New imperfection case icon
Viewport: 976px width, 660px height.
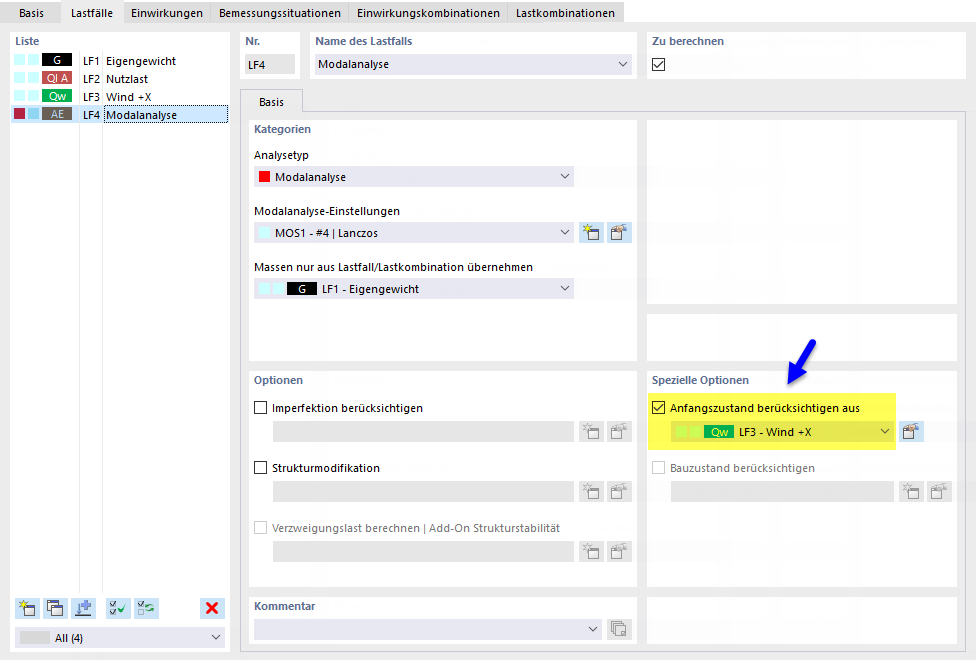[x=591, y=431]
